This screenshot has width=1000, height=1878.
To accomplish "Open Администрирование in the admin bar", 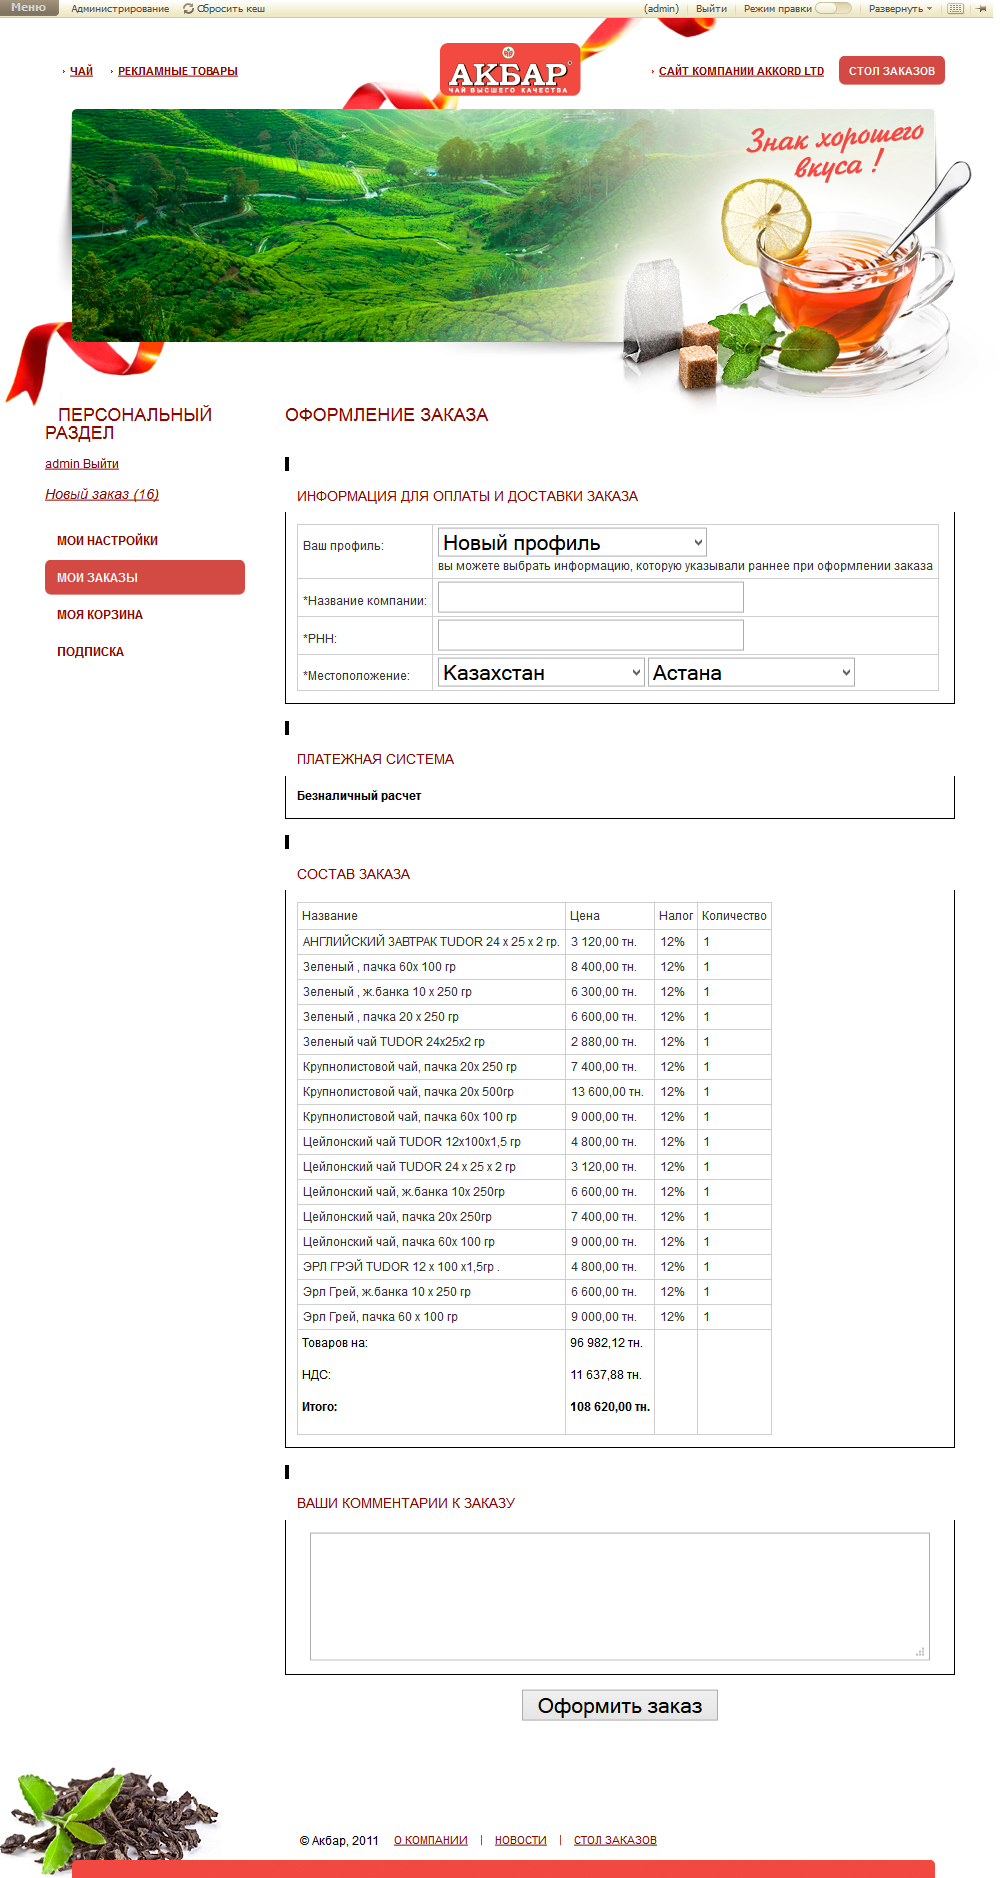I will pos(120,9).
